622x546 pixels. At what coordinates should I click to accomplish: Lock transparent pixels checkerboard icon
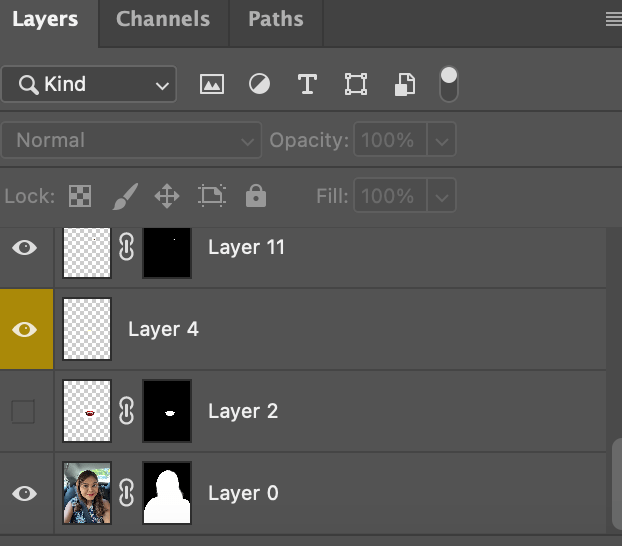79,196
